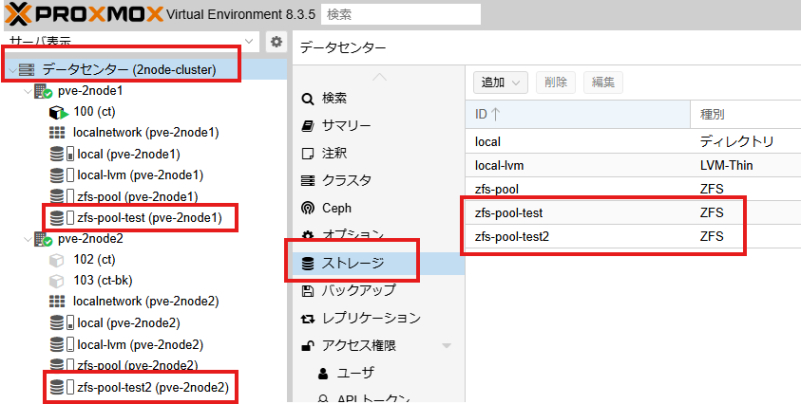This screenshot has width=801, height=404.
Task: Click the local (pve-2node1) storage icon
Action: 62,154
